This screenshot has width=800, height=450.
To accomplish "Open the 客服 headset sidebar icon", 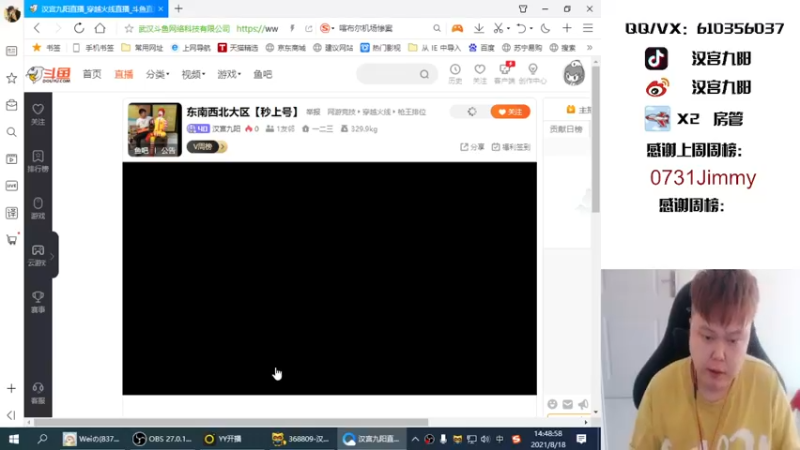I will pos(38,393).
